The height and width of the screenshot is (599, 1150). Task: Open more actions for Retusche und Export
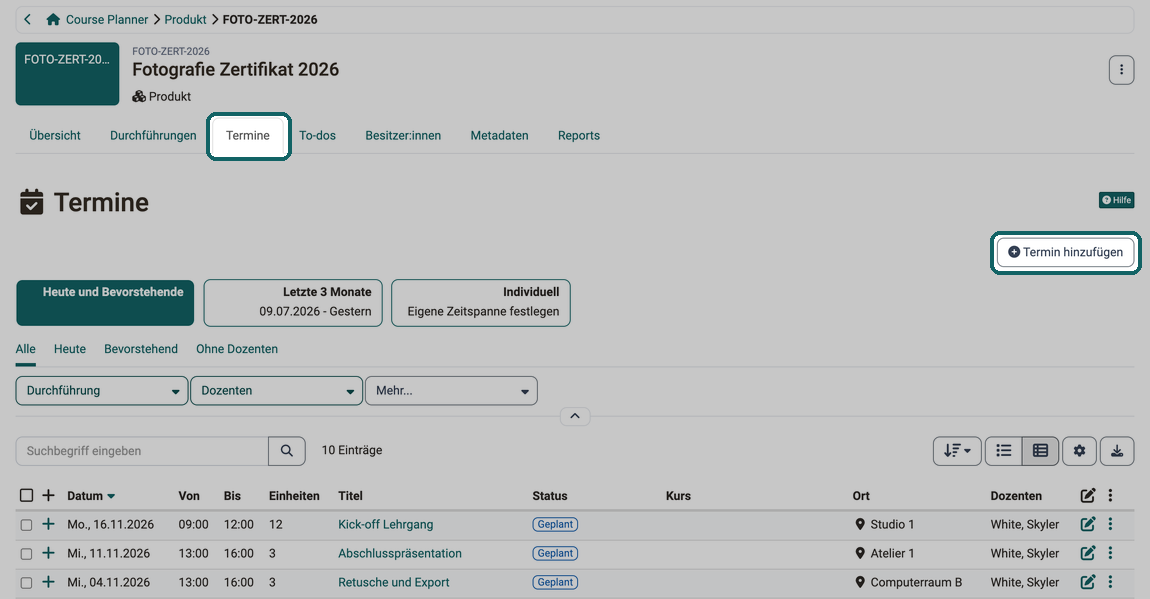click(1110, 582)
